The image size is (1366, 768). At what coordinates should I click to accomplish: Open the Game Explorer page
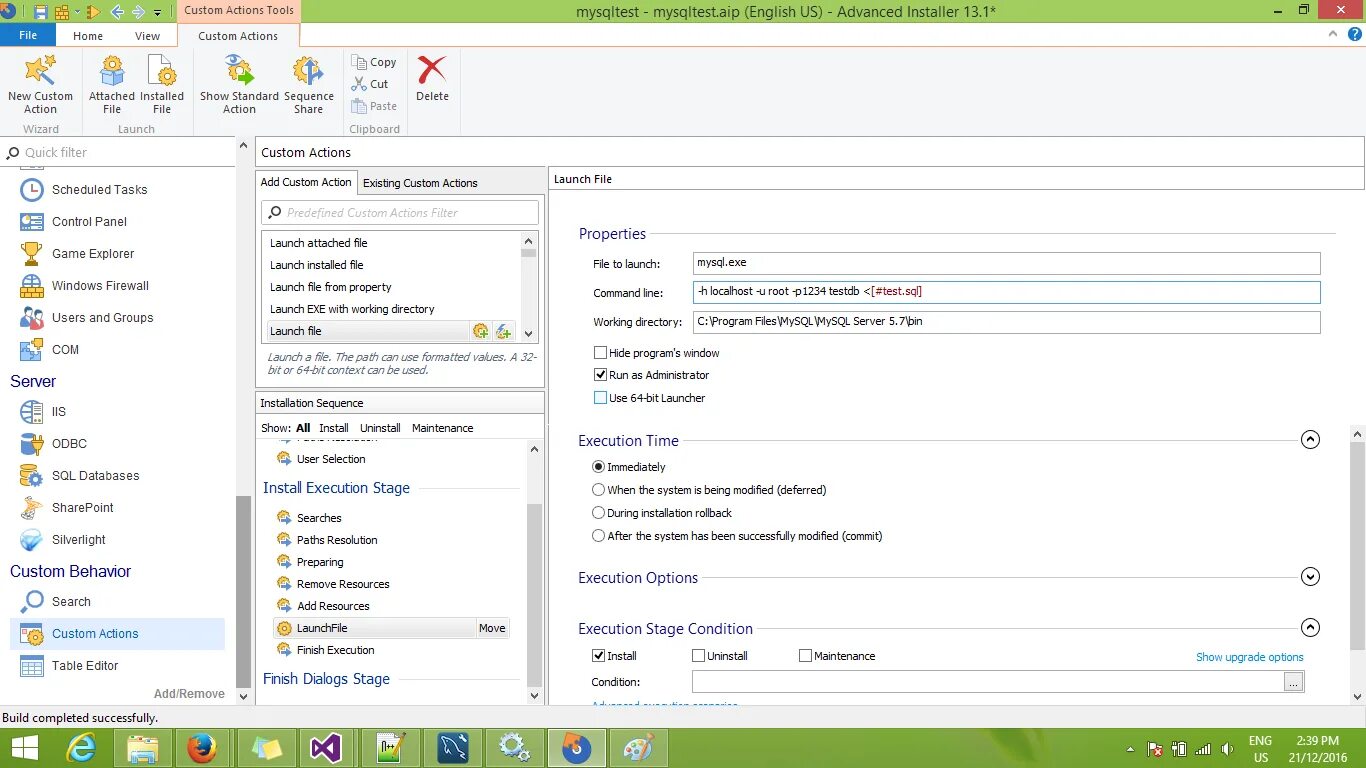coord(92,253)
